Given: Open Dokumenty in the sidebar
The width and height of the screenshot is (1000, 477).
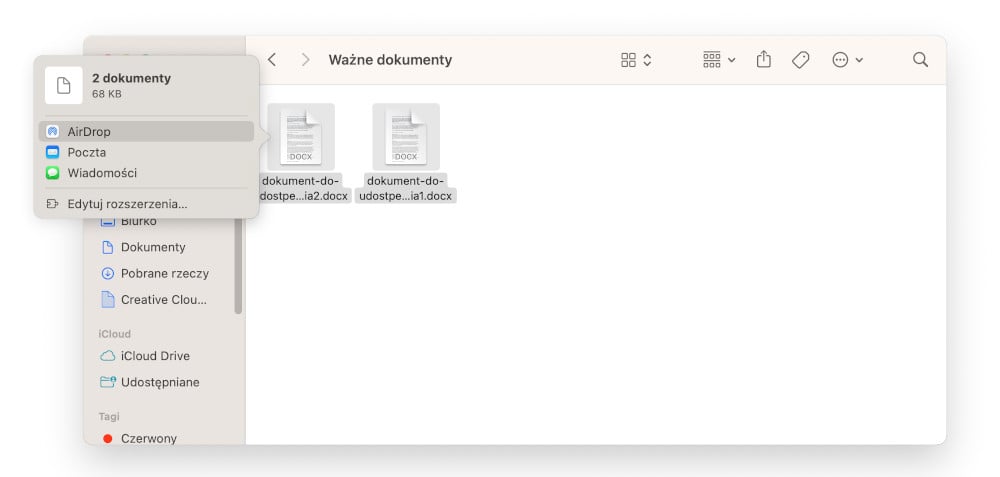Looking at the screenshot, I should [x=153, y=247].
